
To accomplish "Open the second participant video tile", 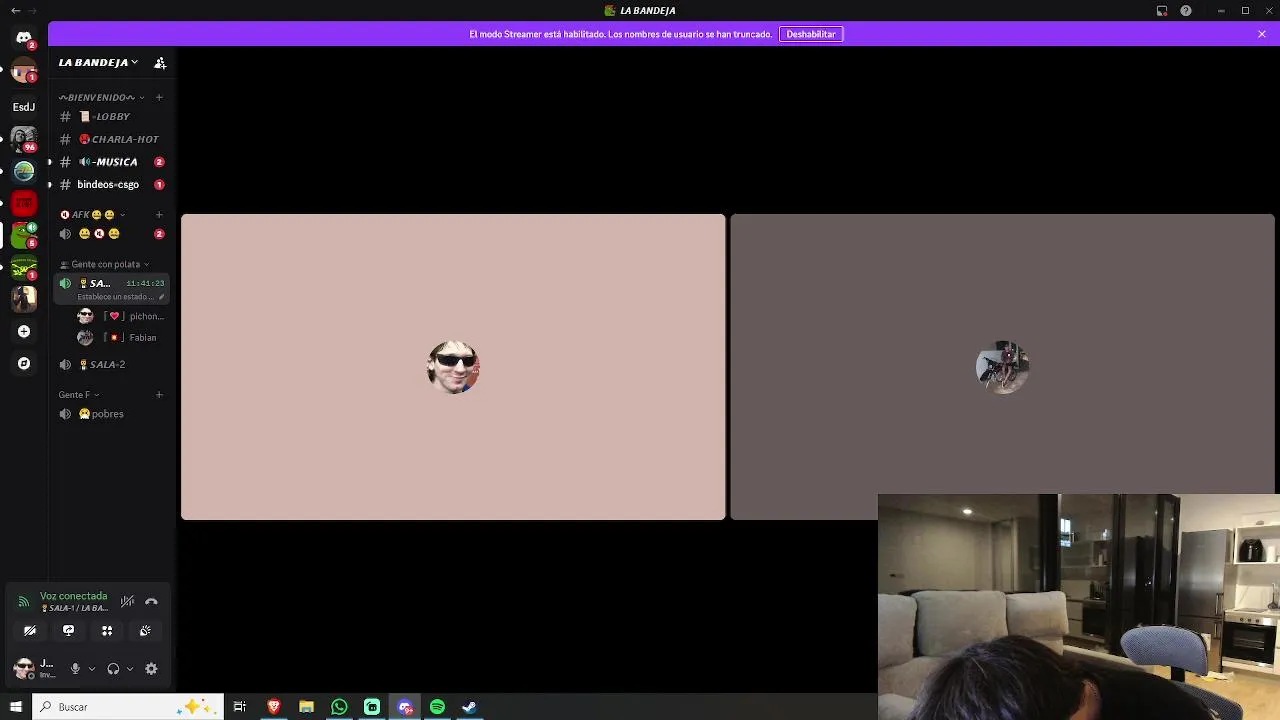I will [1003, 367].
